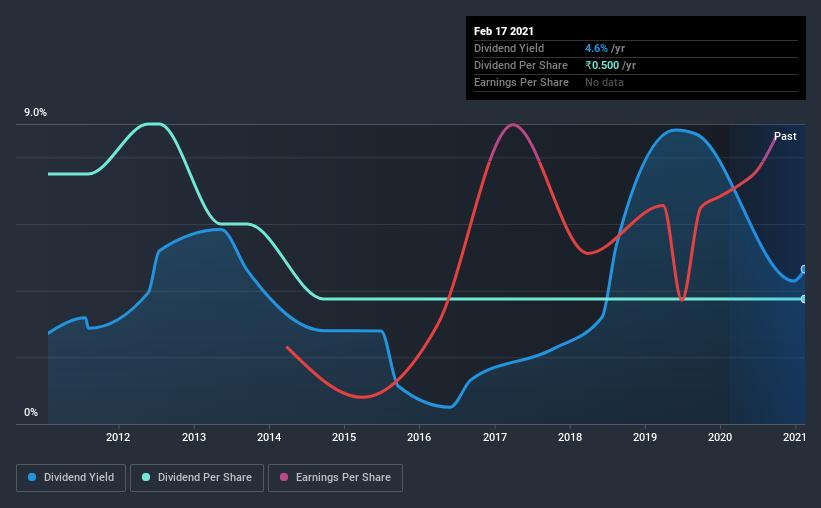The width and height of the screenshot is (821, 508).
Task: Click the tooltip Dividend Yield row label
Action: (509, 48)
